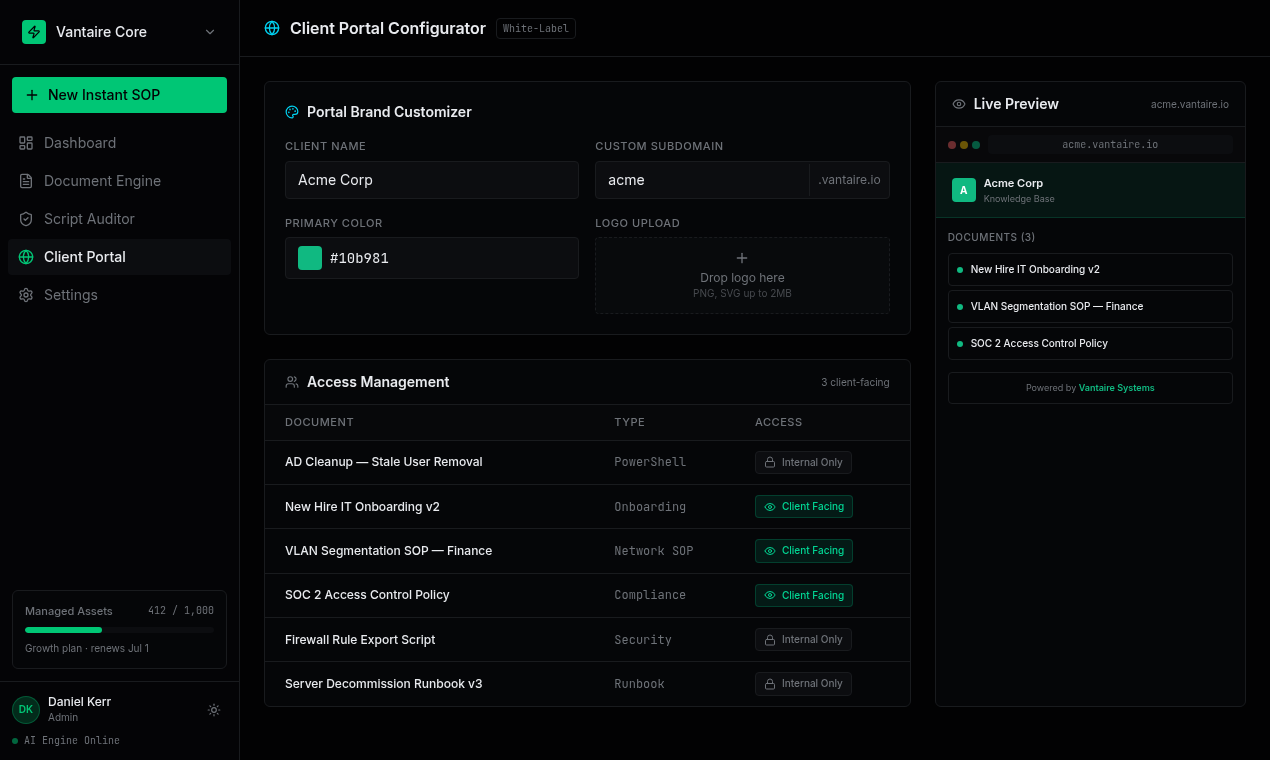Image resolution: width=1270 pixels, height=760 pixels.
Task: Click the 'Onboarding' type cell
Action: [650, 507]
